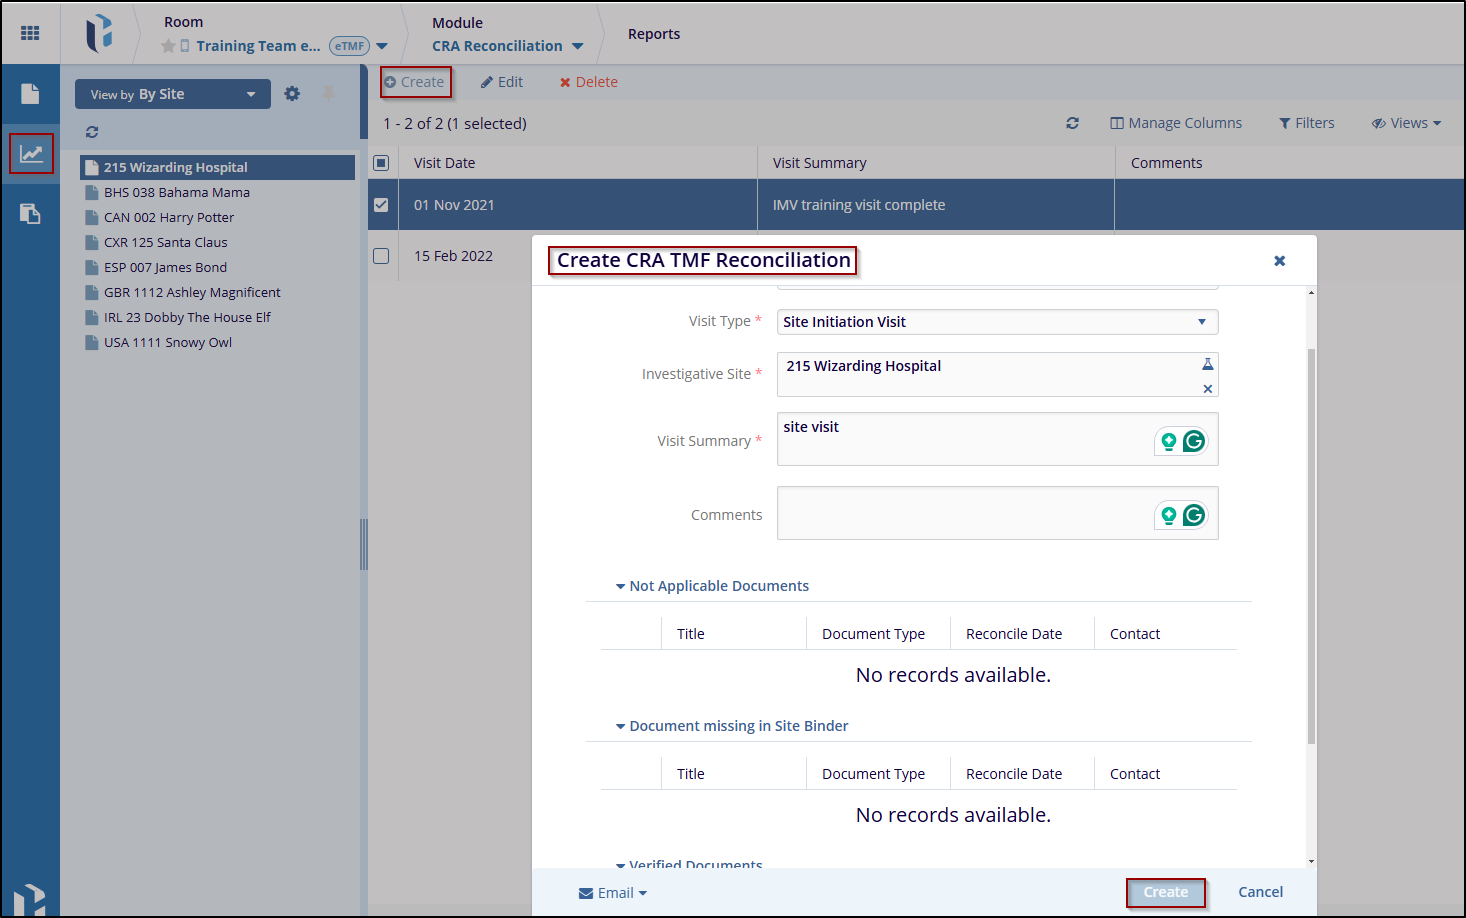Open the View by By Site dropdown
1466x918 pixels.
(172, 94)
